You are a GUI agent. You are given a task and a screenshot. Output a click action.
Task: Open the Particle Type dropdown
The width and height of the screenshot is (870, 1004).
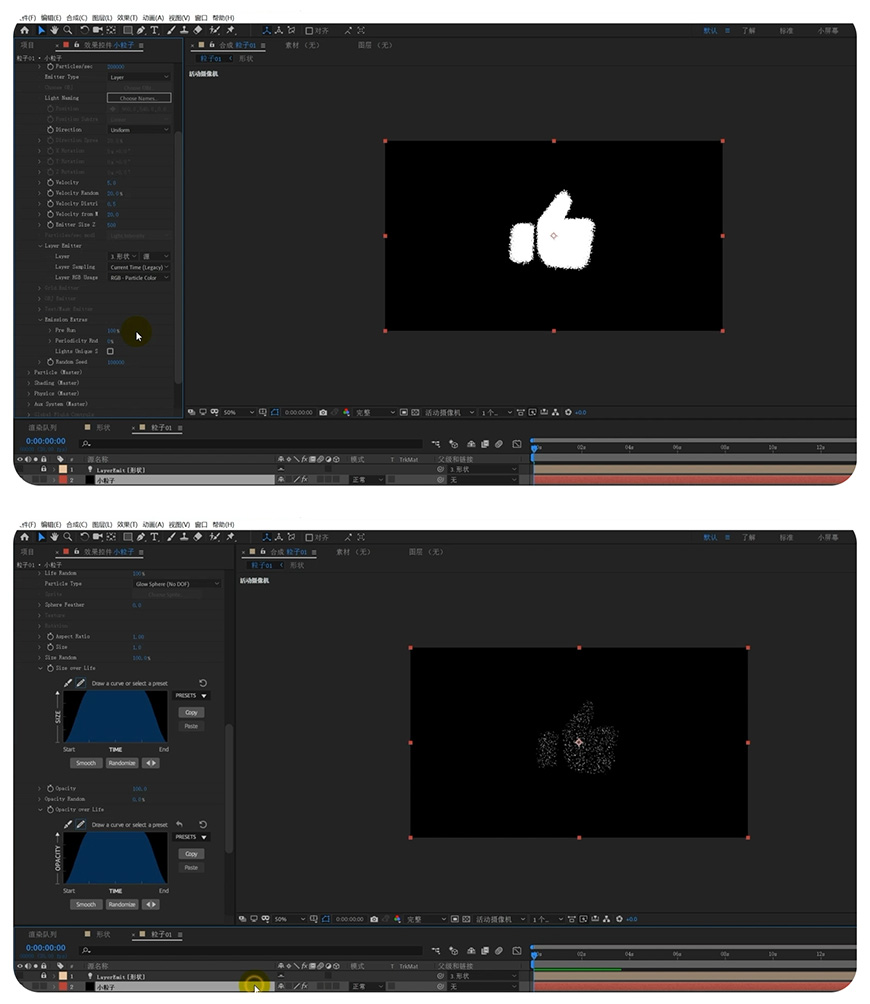[x=177, y=583]
